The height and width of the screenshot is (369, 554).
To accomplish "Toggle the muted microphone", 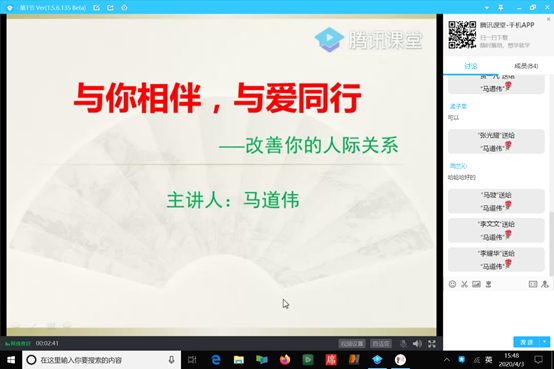I will (x=403, y=344).
